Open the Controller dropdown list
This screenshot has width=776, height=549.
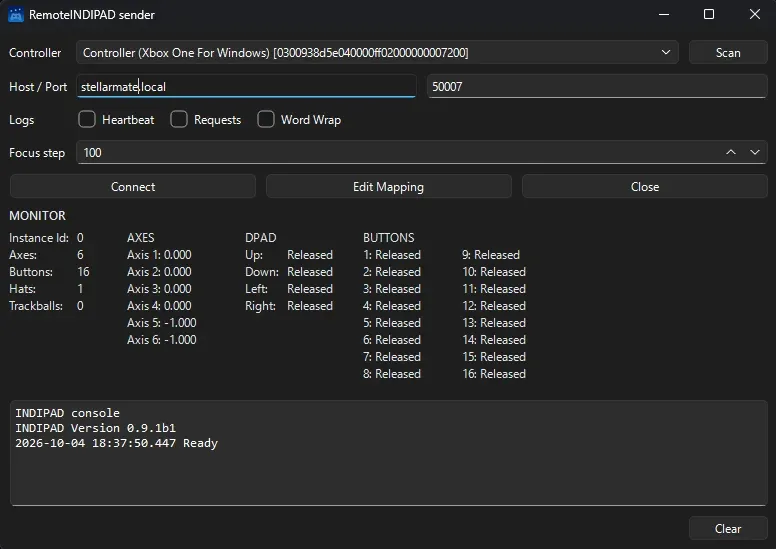pos(377,52)
